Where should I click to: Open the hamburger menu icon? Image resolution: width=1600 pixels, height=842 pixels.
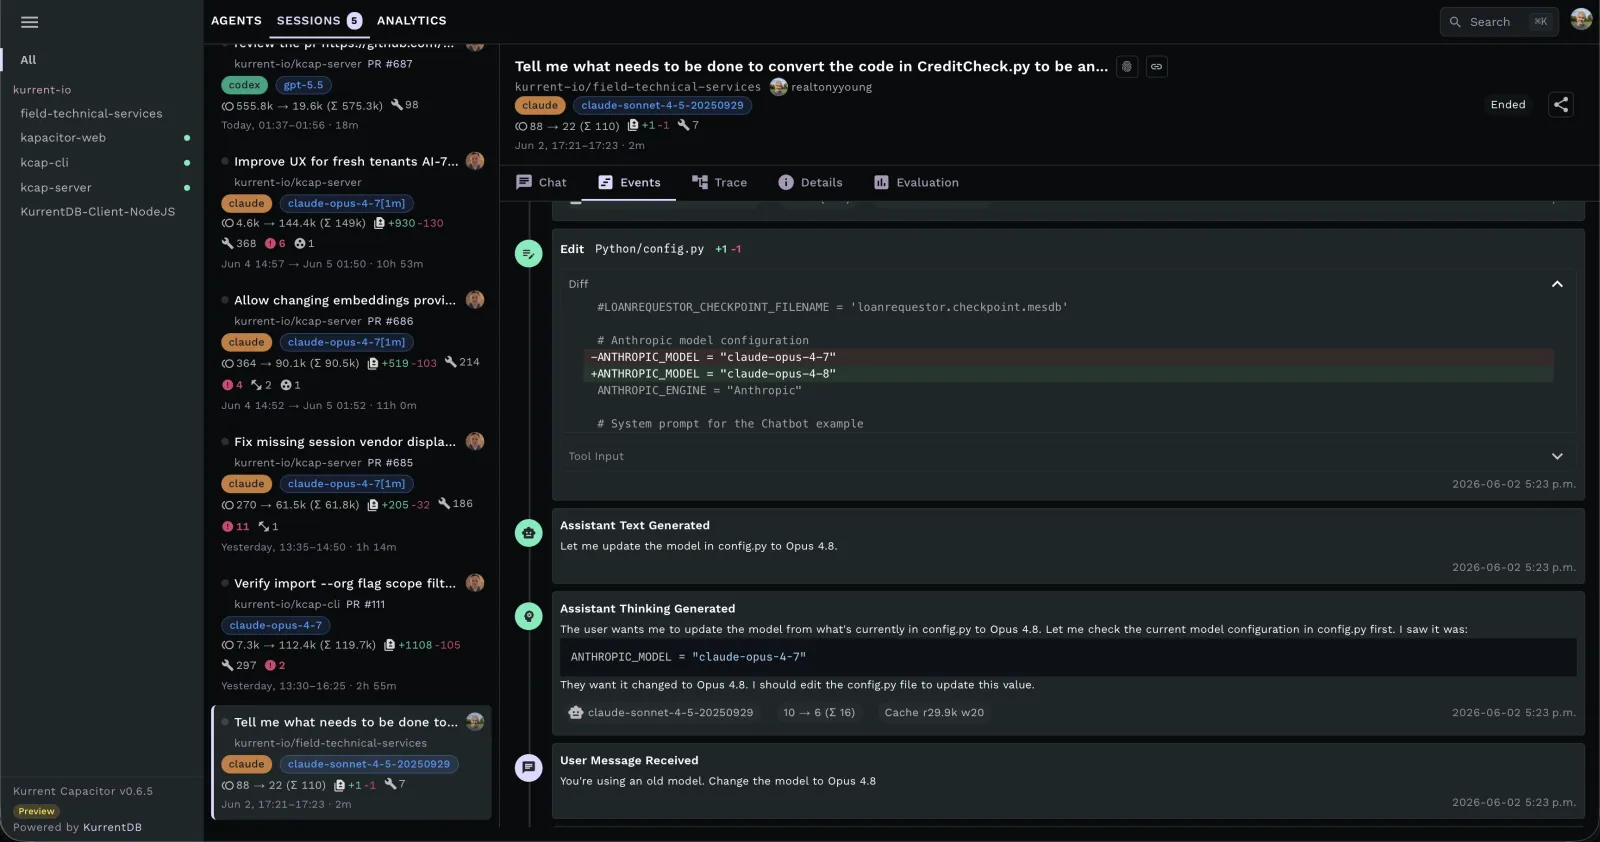(x=29, y=22)
